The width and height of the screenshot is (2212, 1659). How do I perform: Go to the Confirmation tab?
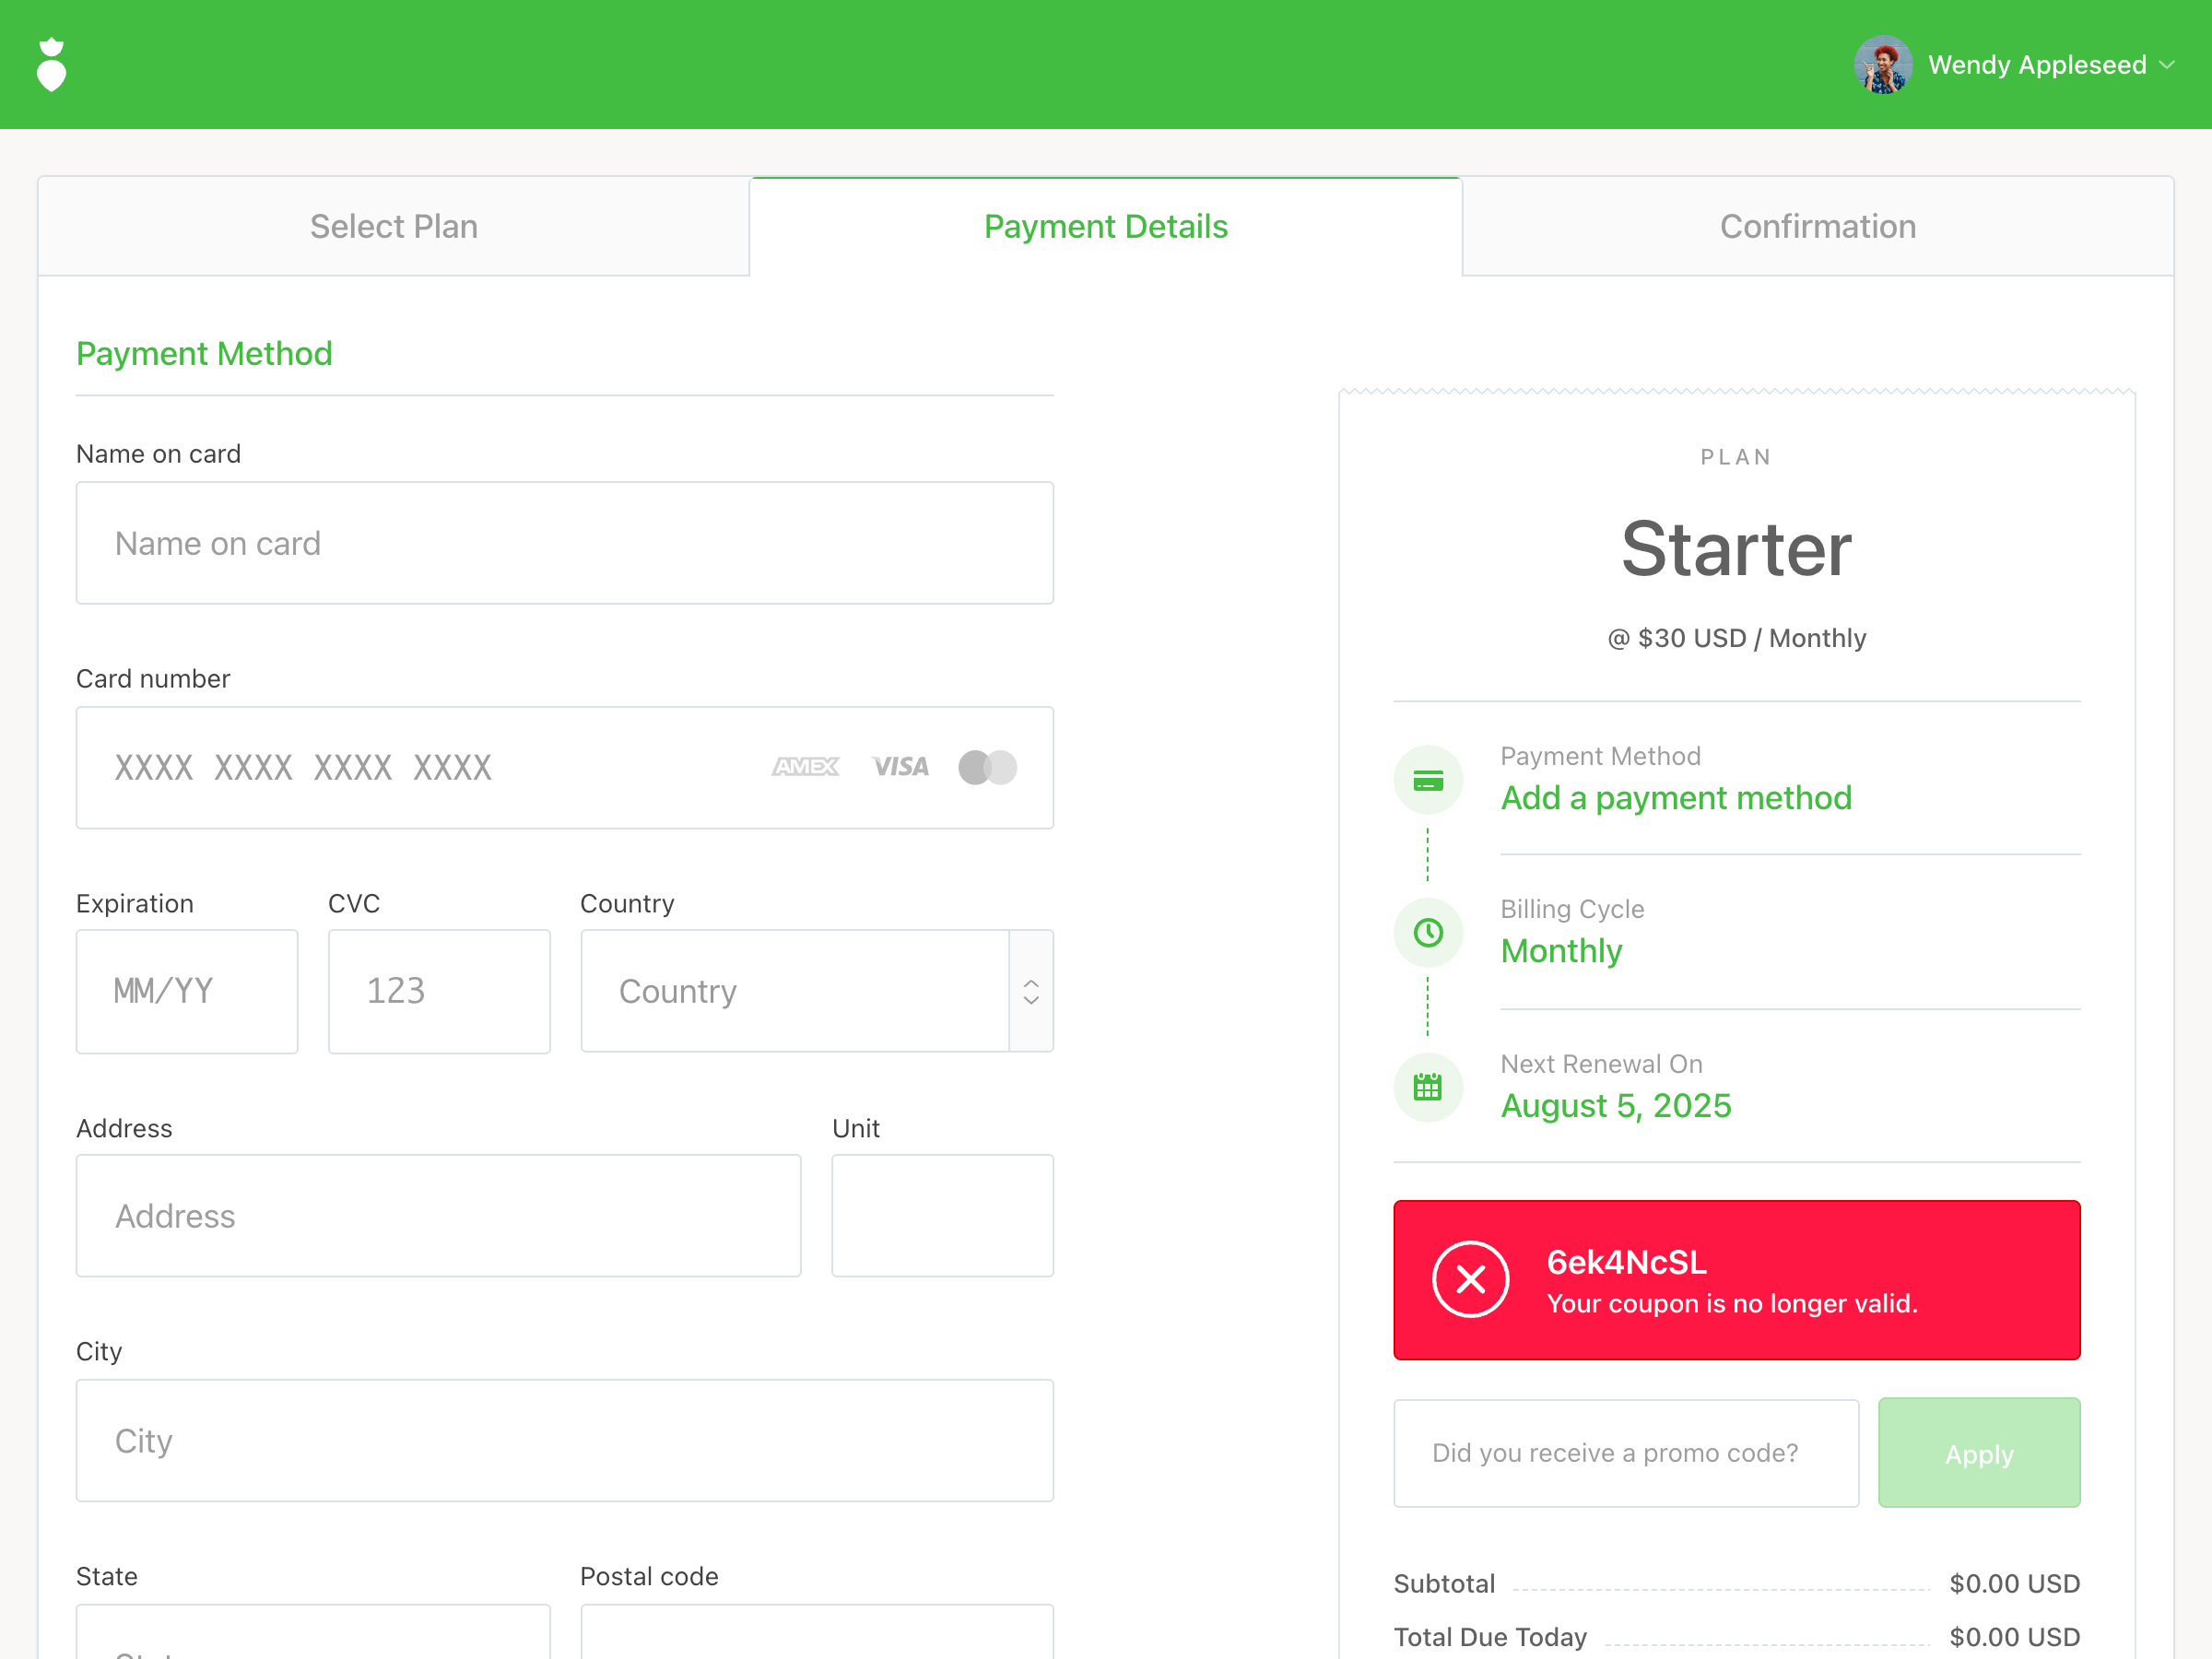(x=1817, y=226)
